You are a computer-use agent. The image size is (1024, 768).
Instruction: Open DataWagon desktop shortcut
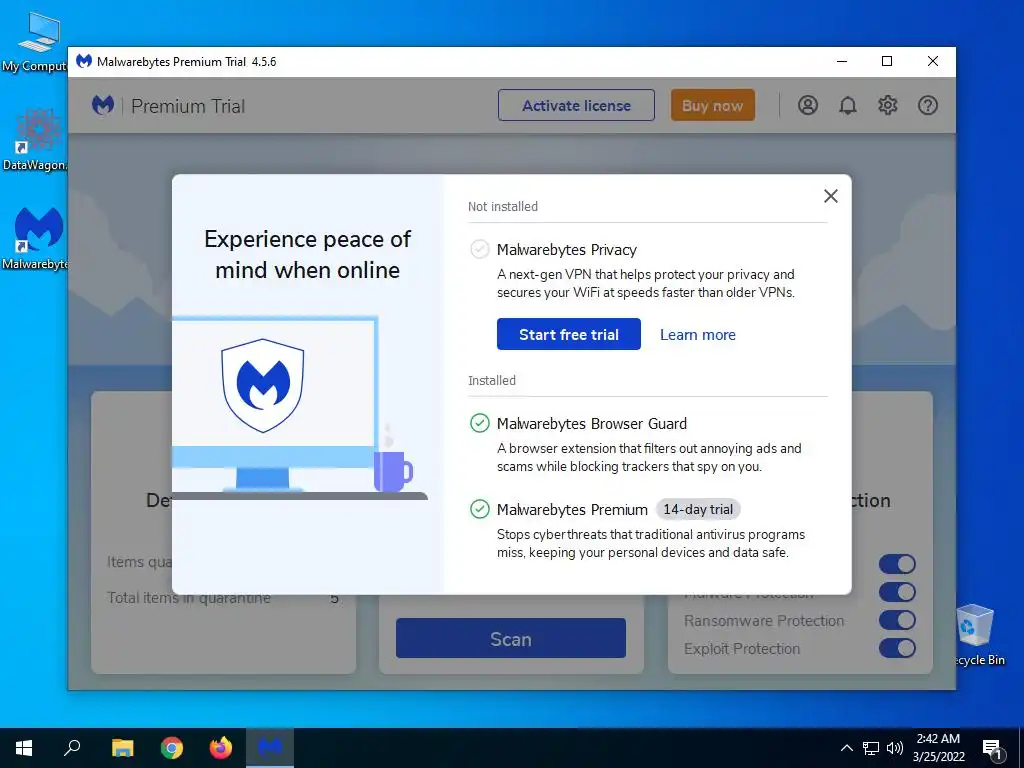click(35, 140)
